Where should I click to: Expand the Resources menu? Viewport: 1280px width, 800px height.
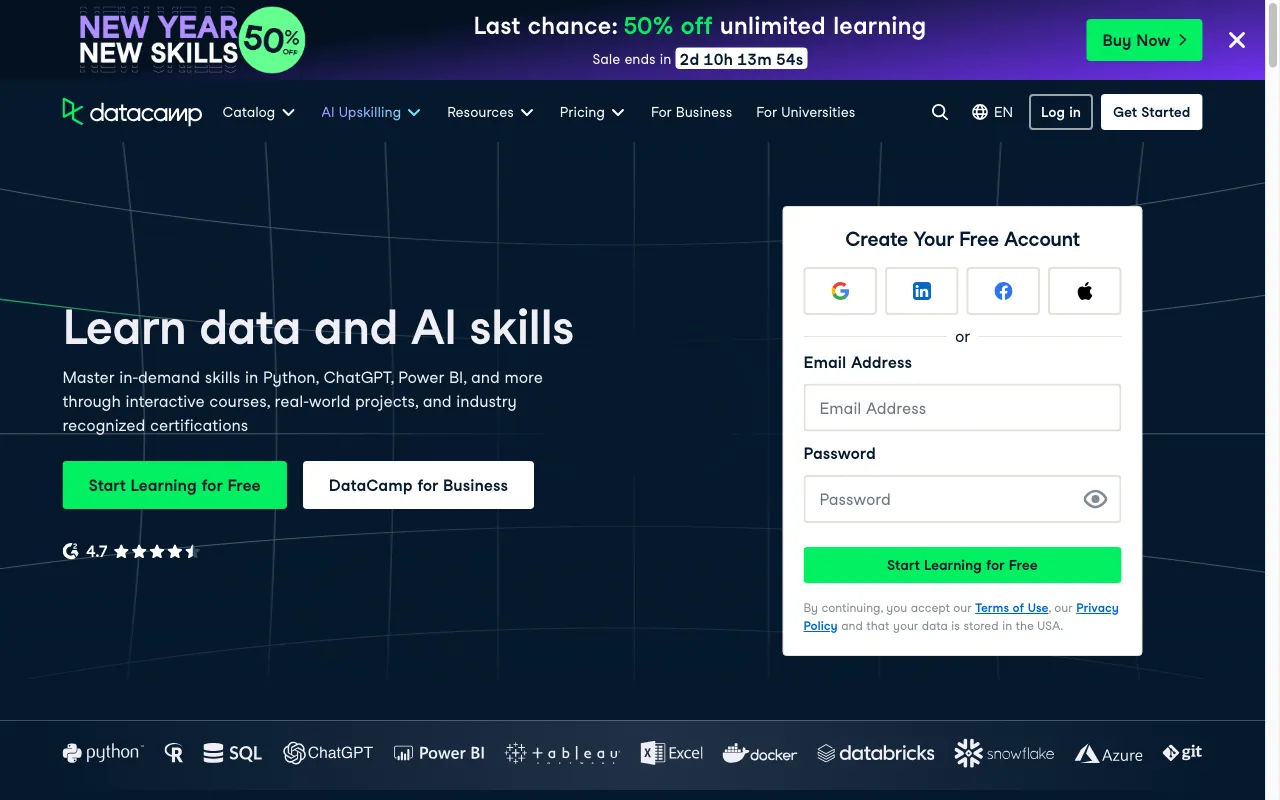point(490,112)
